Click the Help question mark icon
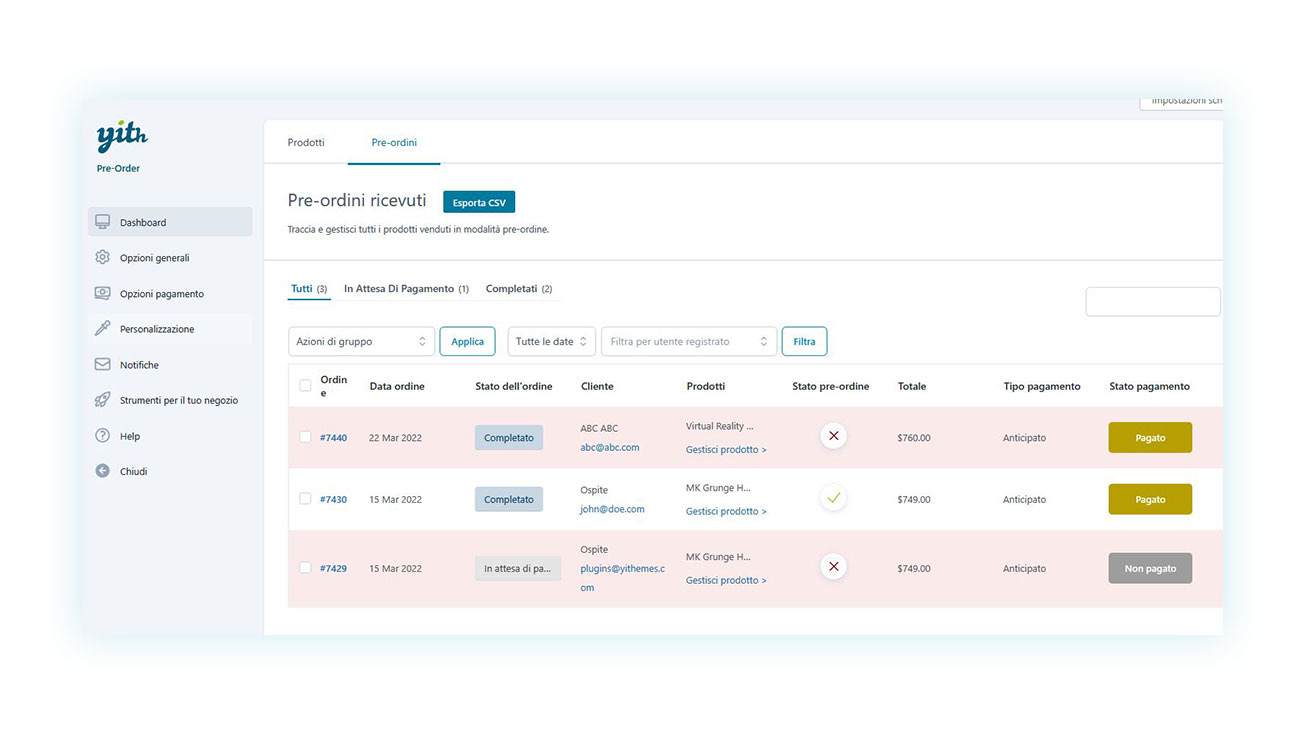This screenshot has height=731, width=1300. (x=102, y=436)
